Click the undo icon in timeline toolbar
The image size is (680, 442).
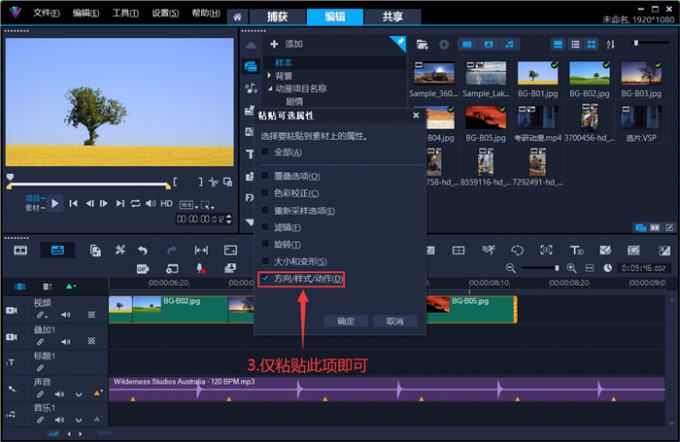(x=143, y=250)
